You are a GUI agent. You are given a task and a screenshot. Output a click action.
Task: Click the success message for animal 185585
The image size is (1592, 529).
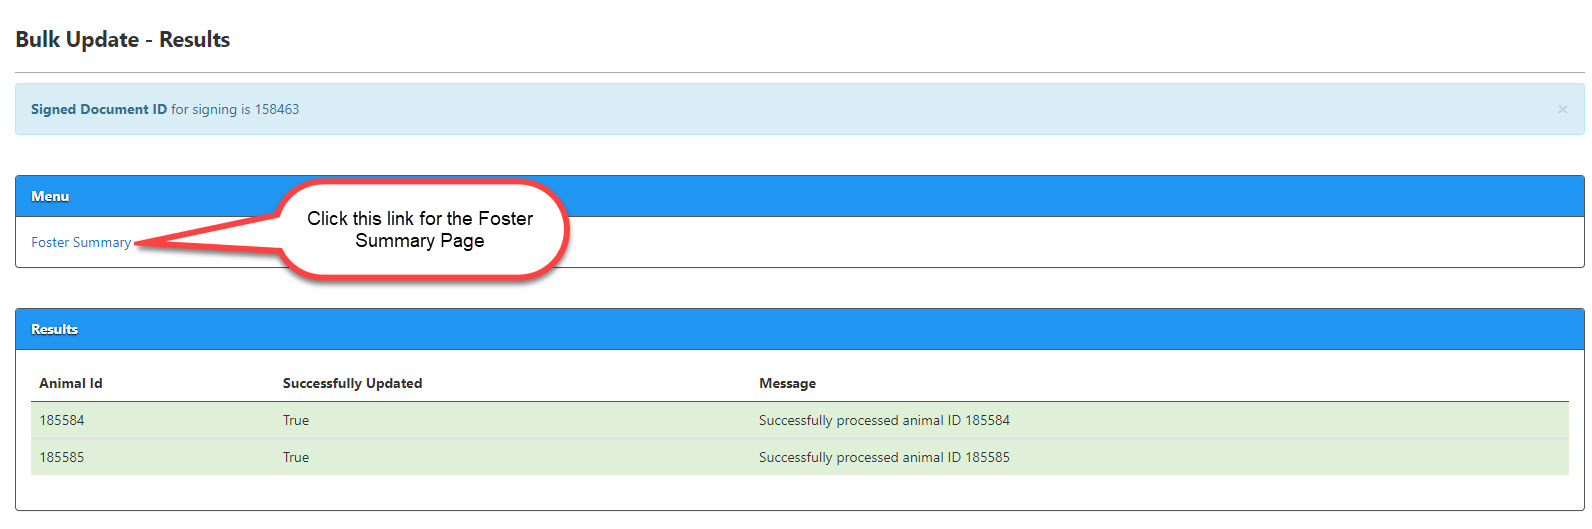(884, 457)
